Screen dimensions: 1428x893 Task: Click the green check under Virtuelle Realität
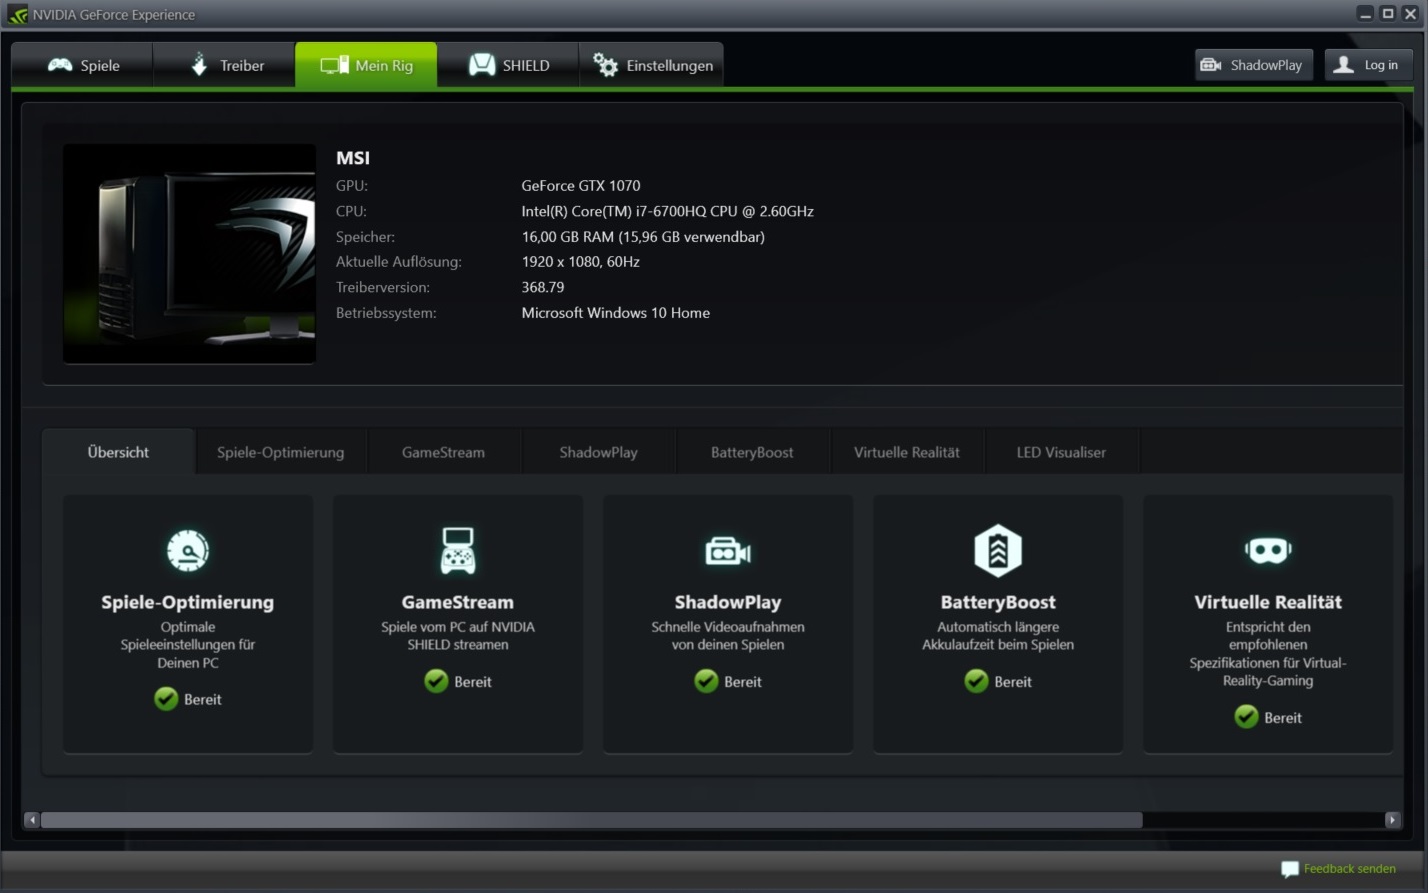1246,717
